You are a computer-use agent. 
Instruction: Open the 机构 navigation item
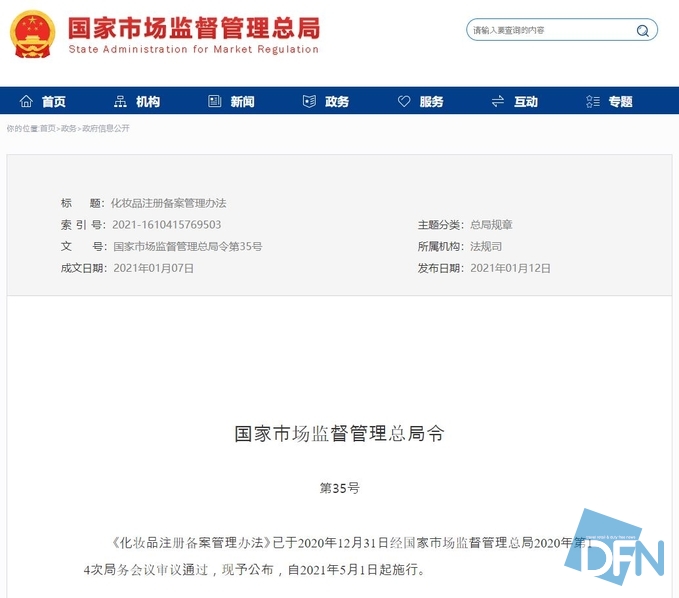click(148, 102)
